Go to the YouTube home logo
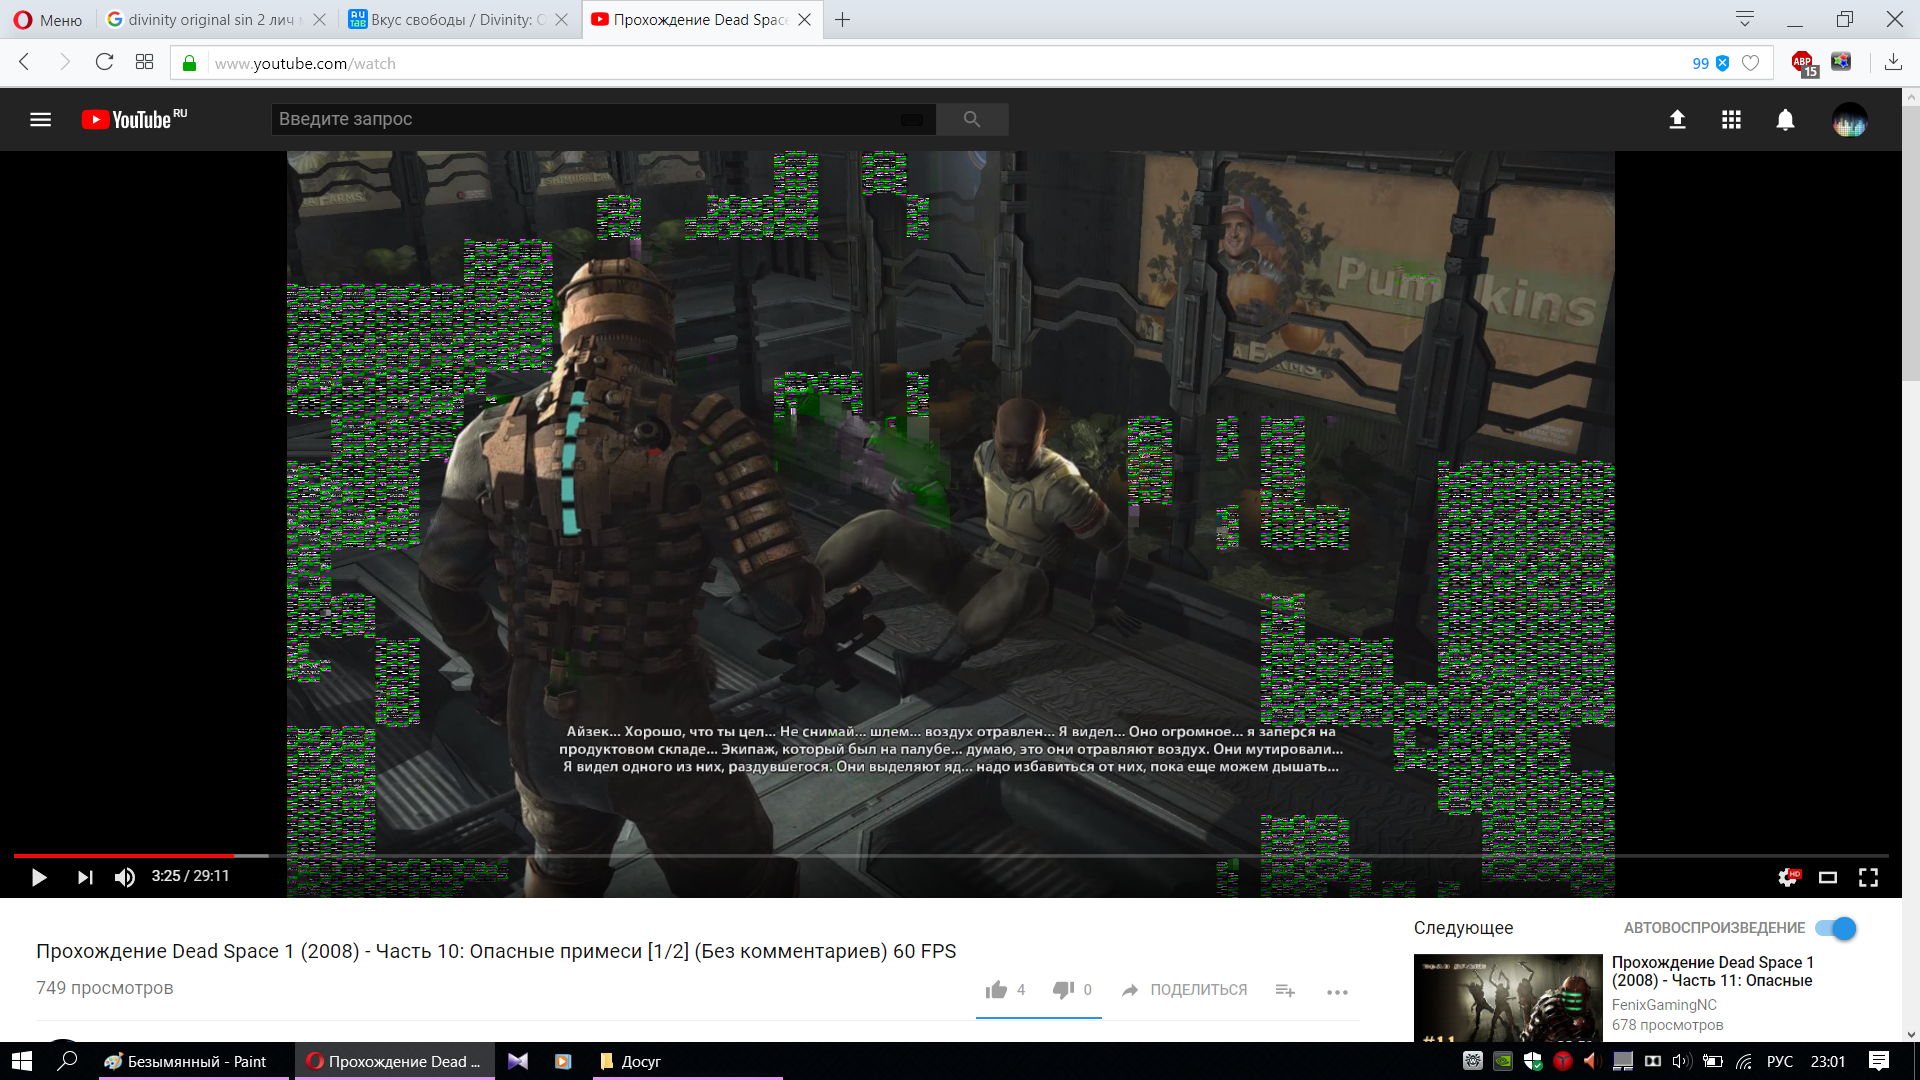Viewport: 1920px width, 1080px height. (x=134, y=120)
